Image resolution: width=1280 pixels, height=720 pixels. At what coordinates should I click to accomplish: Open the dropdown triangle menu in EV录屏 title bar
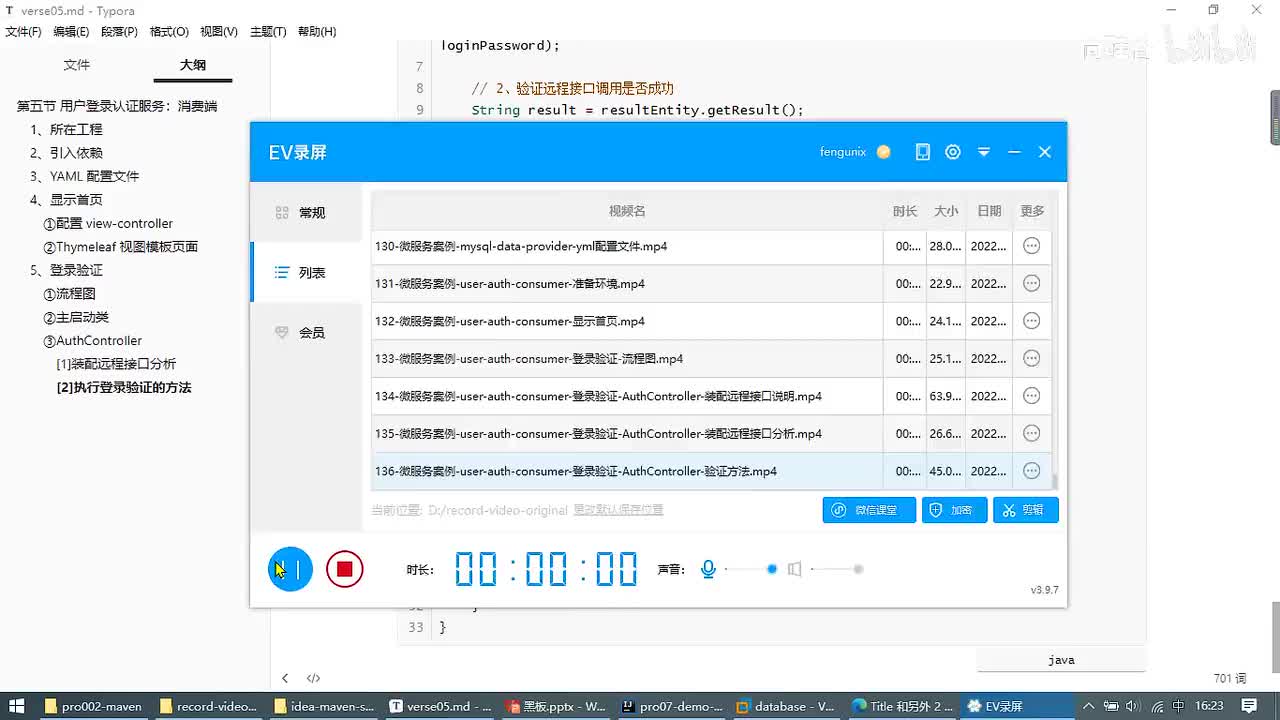coord(984,152)
